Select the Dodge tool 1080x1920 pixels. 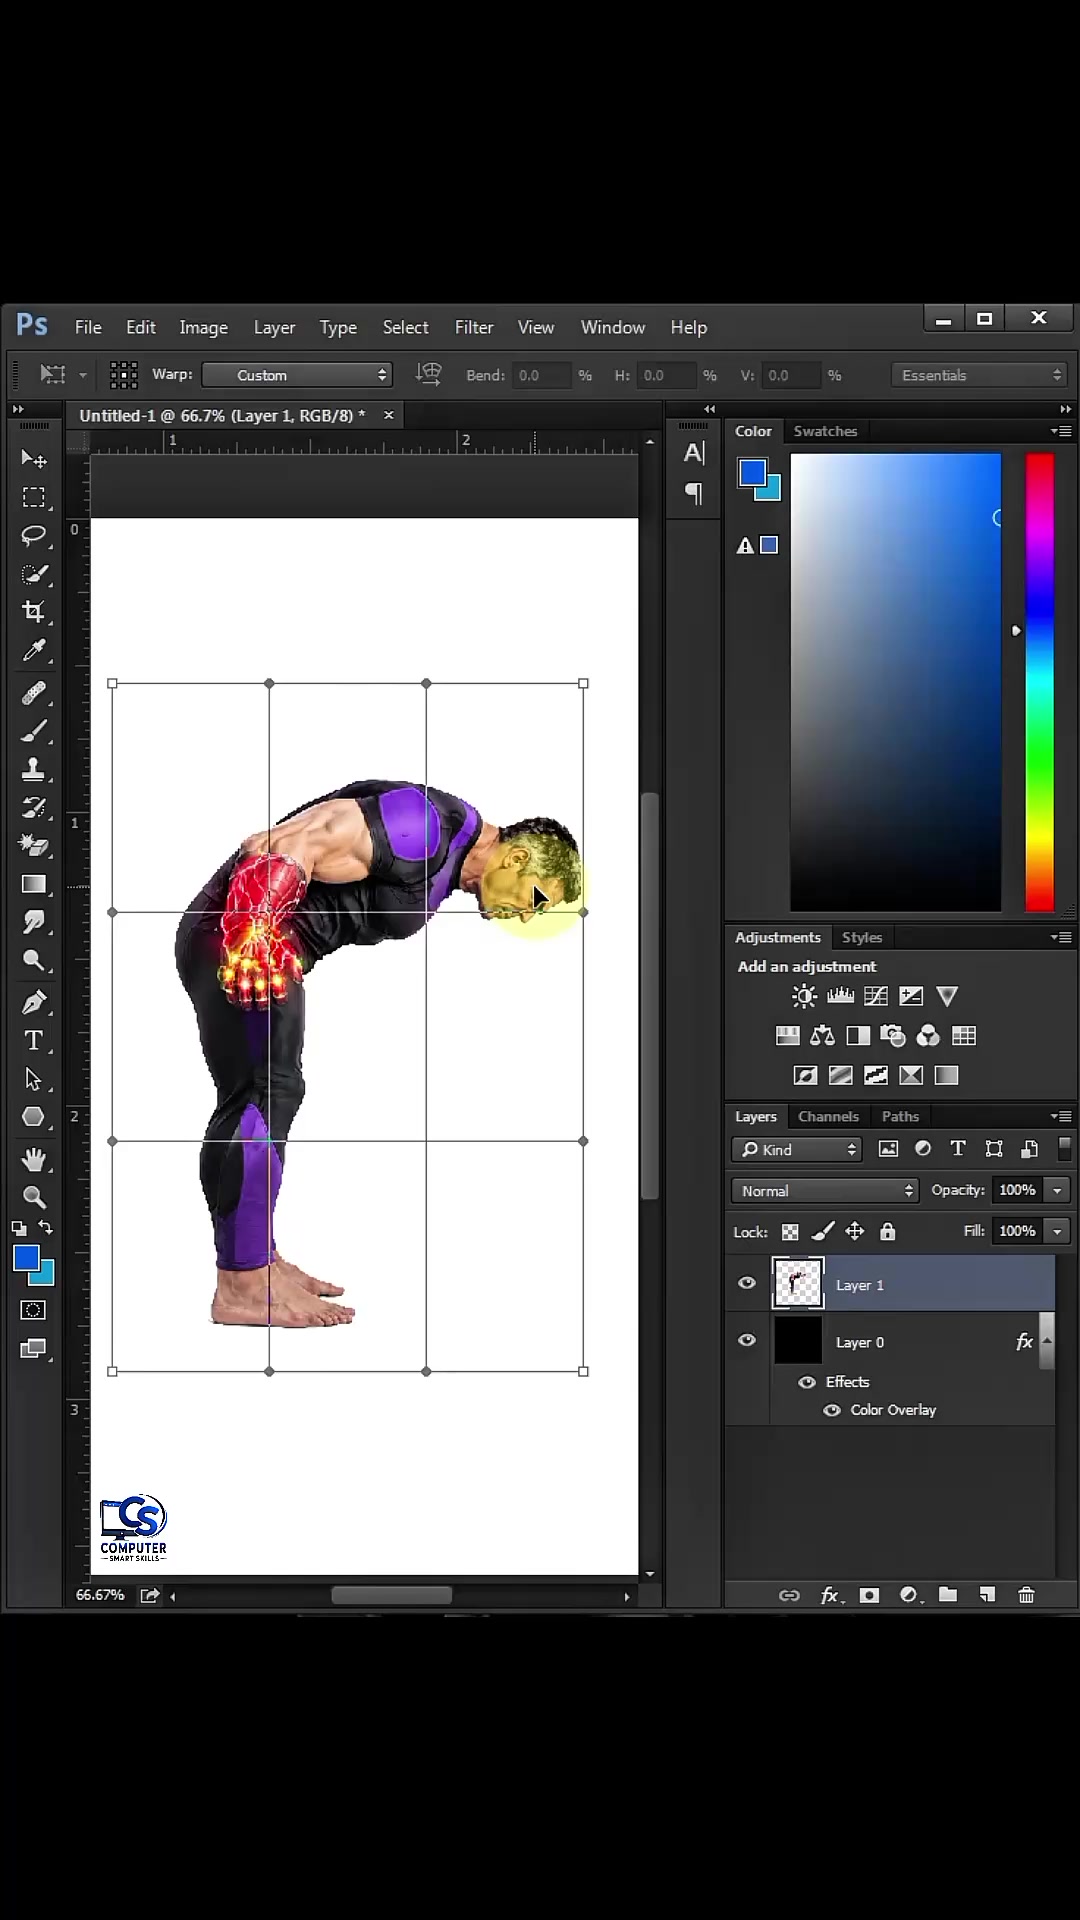(x=34, y=961)
